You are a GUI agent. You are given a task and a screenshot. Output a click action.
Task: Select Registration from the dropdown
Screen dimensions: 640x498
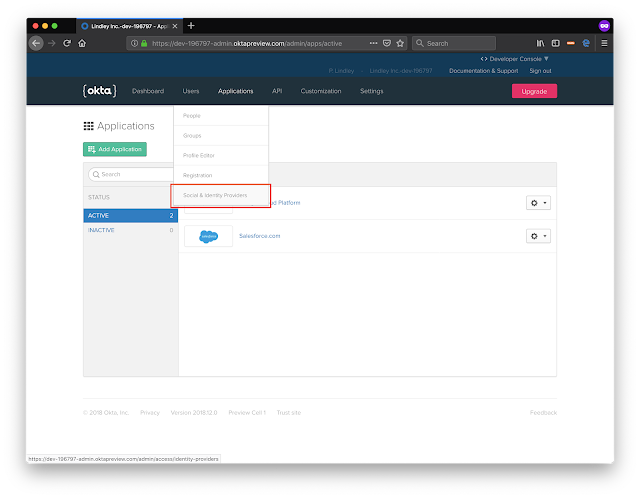click(x=221, y=176)
